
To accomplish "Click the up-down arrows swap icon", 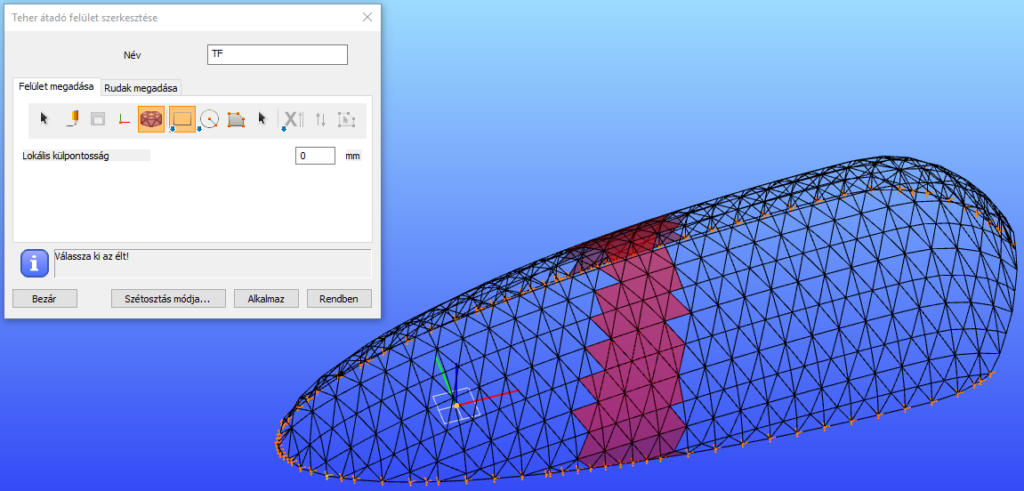I will pos(320,119).
